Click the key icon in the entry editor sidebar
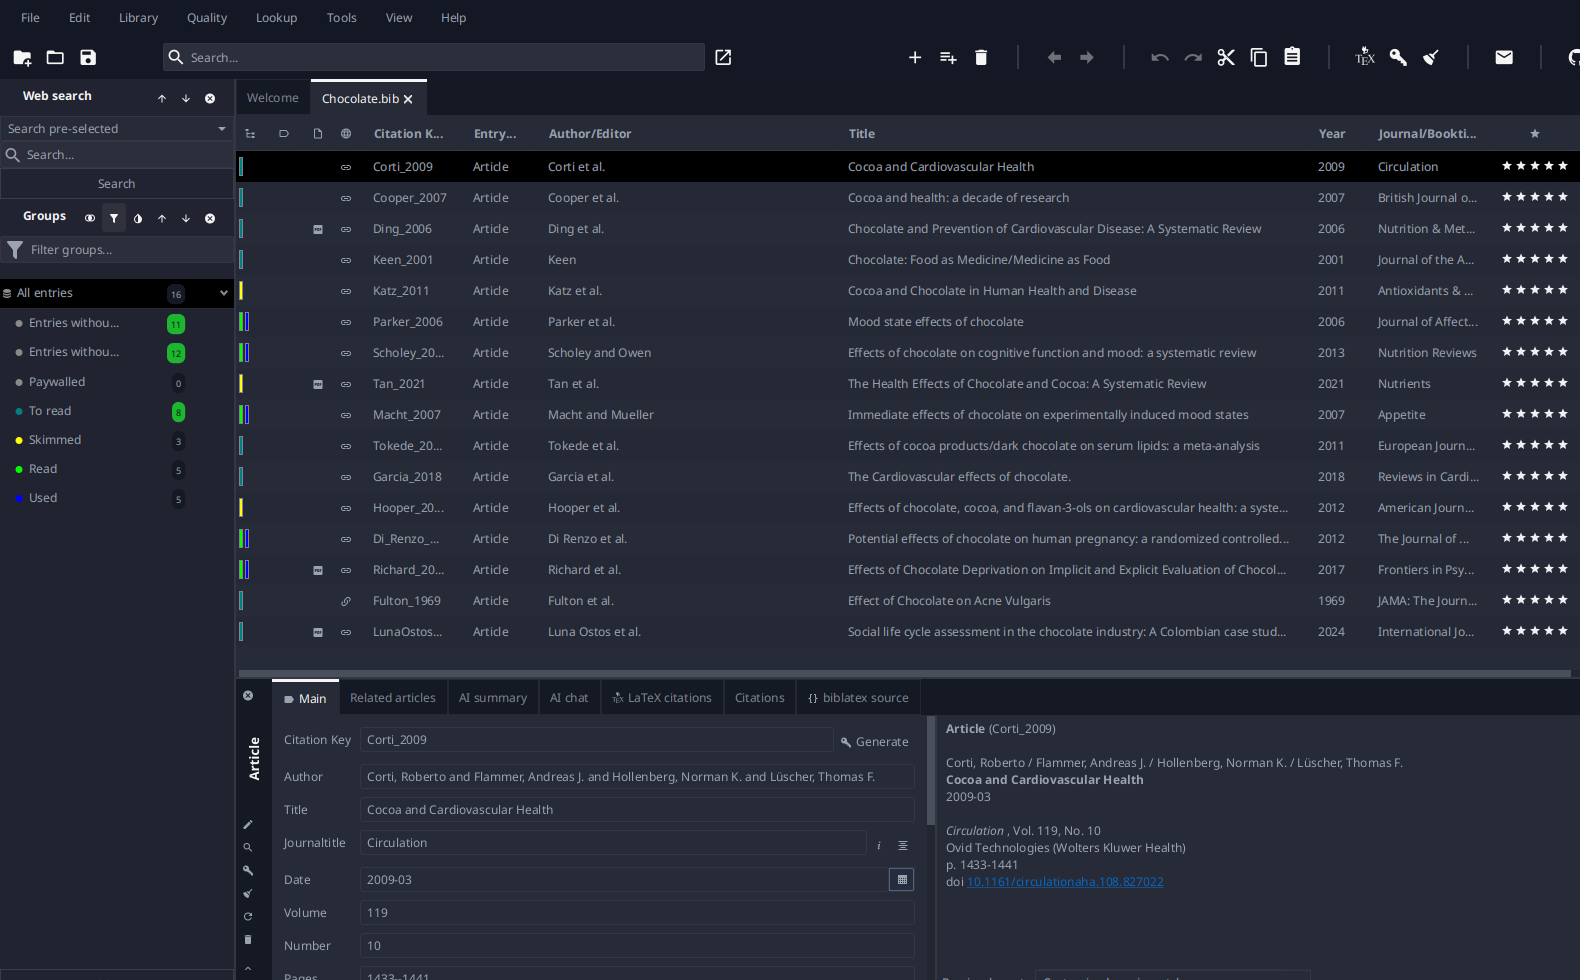The width and height of the screenshot is (1580, 980). click(x=248, y=871)
